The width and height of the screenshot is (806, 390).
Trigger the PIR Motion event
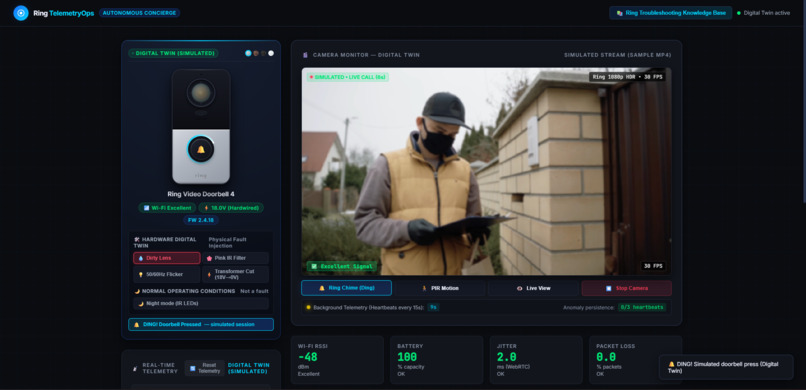click(440, 288)
